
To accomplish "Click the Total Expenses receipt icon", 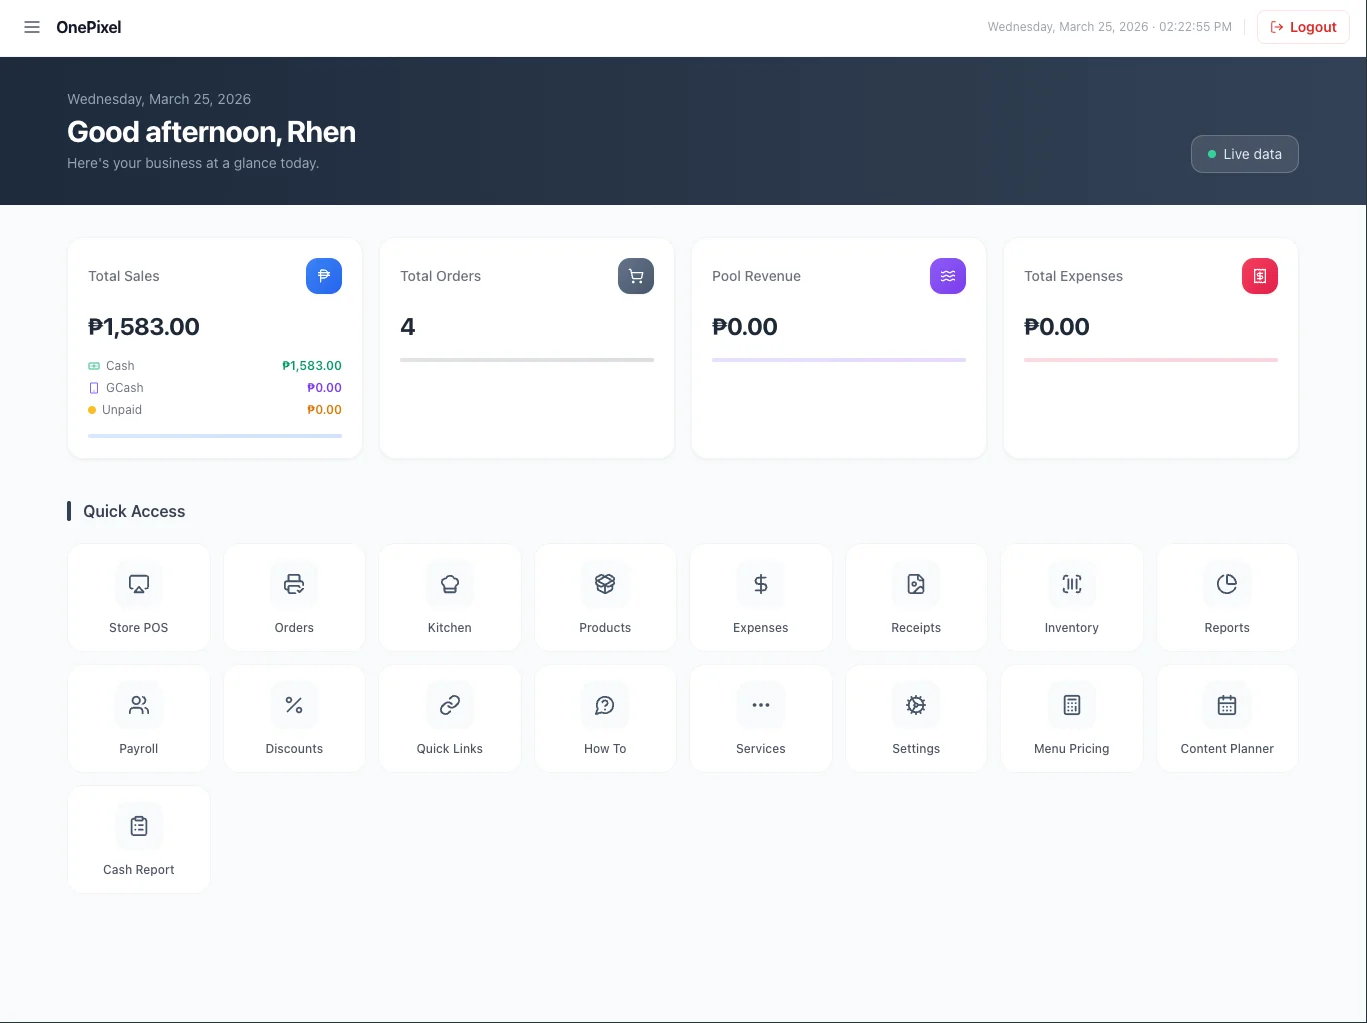I will point(1260,276).
